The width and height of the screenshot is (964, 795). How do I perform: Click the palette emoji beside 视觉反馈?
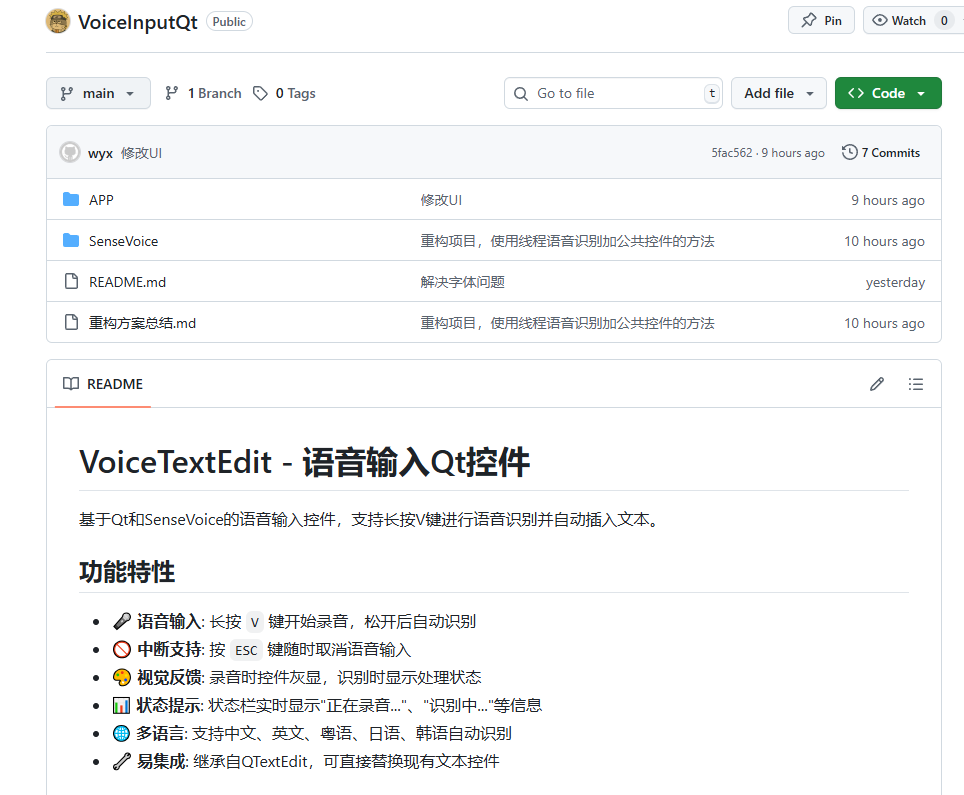tap(122, 678)
